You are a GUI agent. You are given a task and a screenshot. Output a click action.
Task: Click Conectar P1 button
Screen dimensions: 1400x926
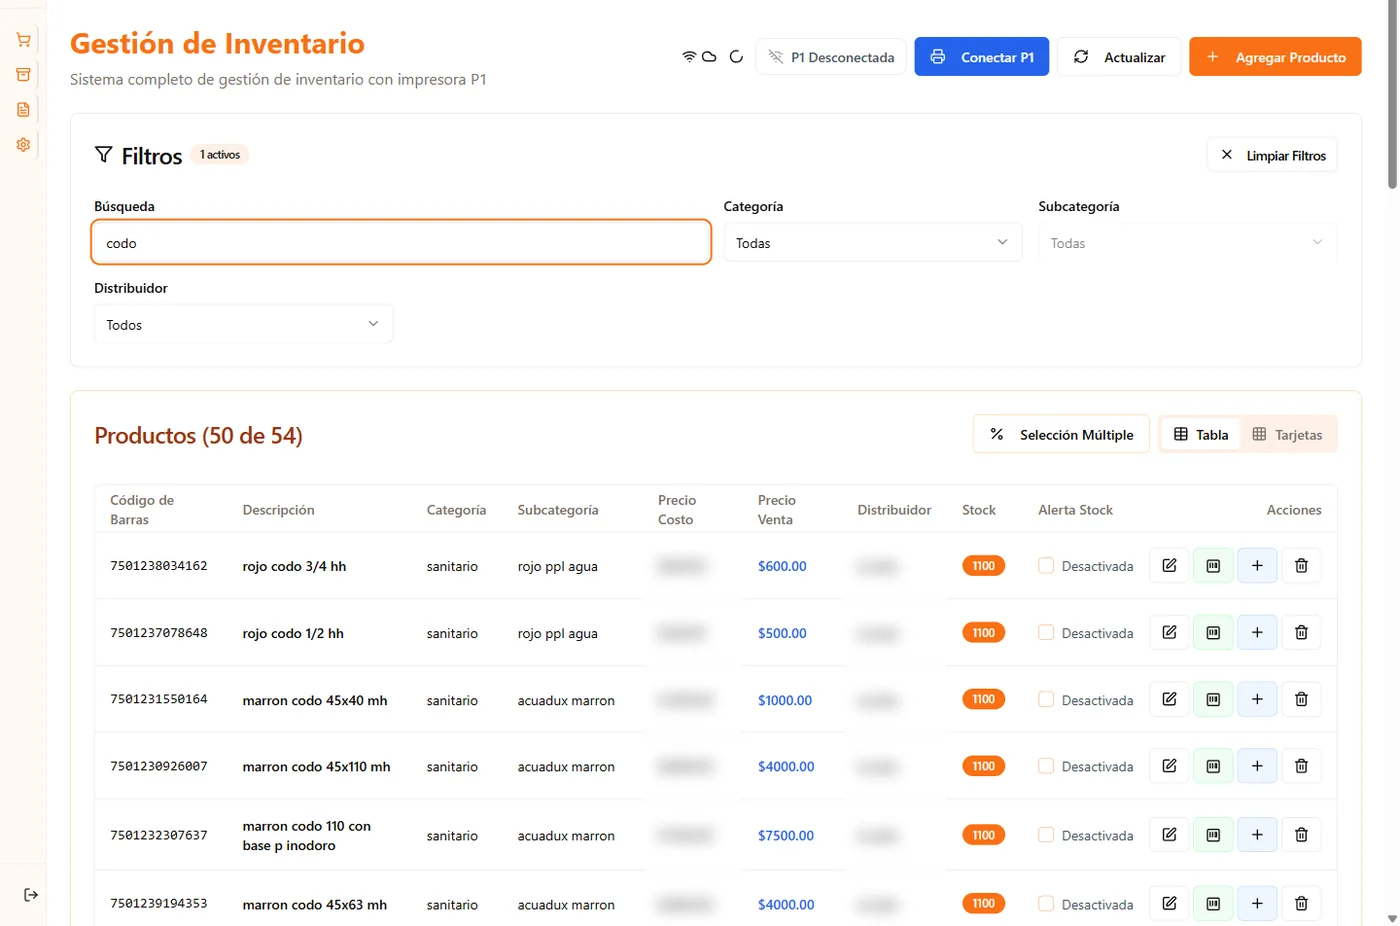coord(982,57)
